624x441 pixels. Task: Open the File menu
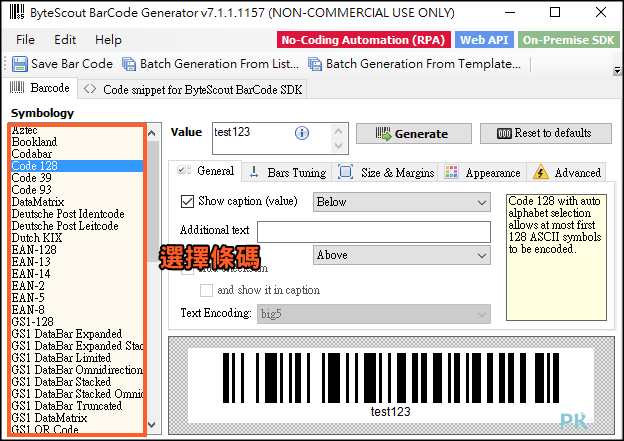tap(25, 40)
